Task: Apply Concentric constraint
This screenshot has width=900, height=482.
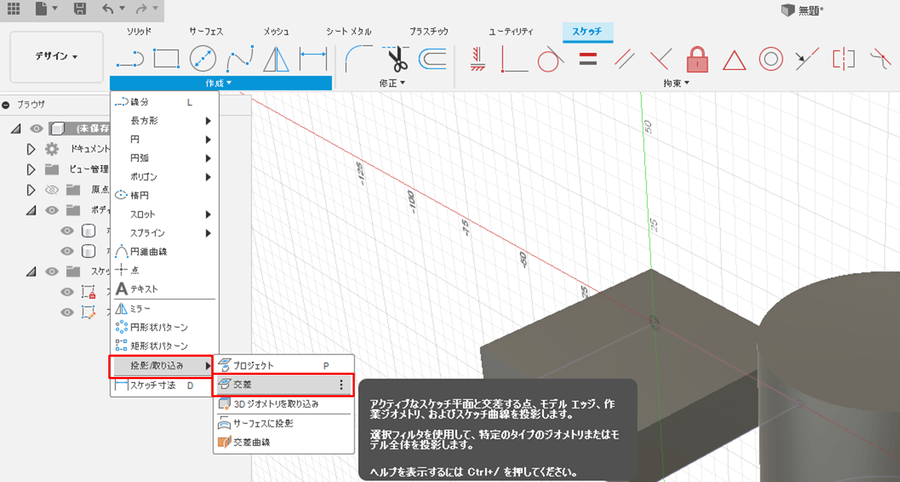Action: (x=771, y=59)
